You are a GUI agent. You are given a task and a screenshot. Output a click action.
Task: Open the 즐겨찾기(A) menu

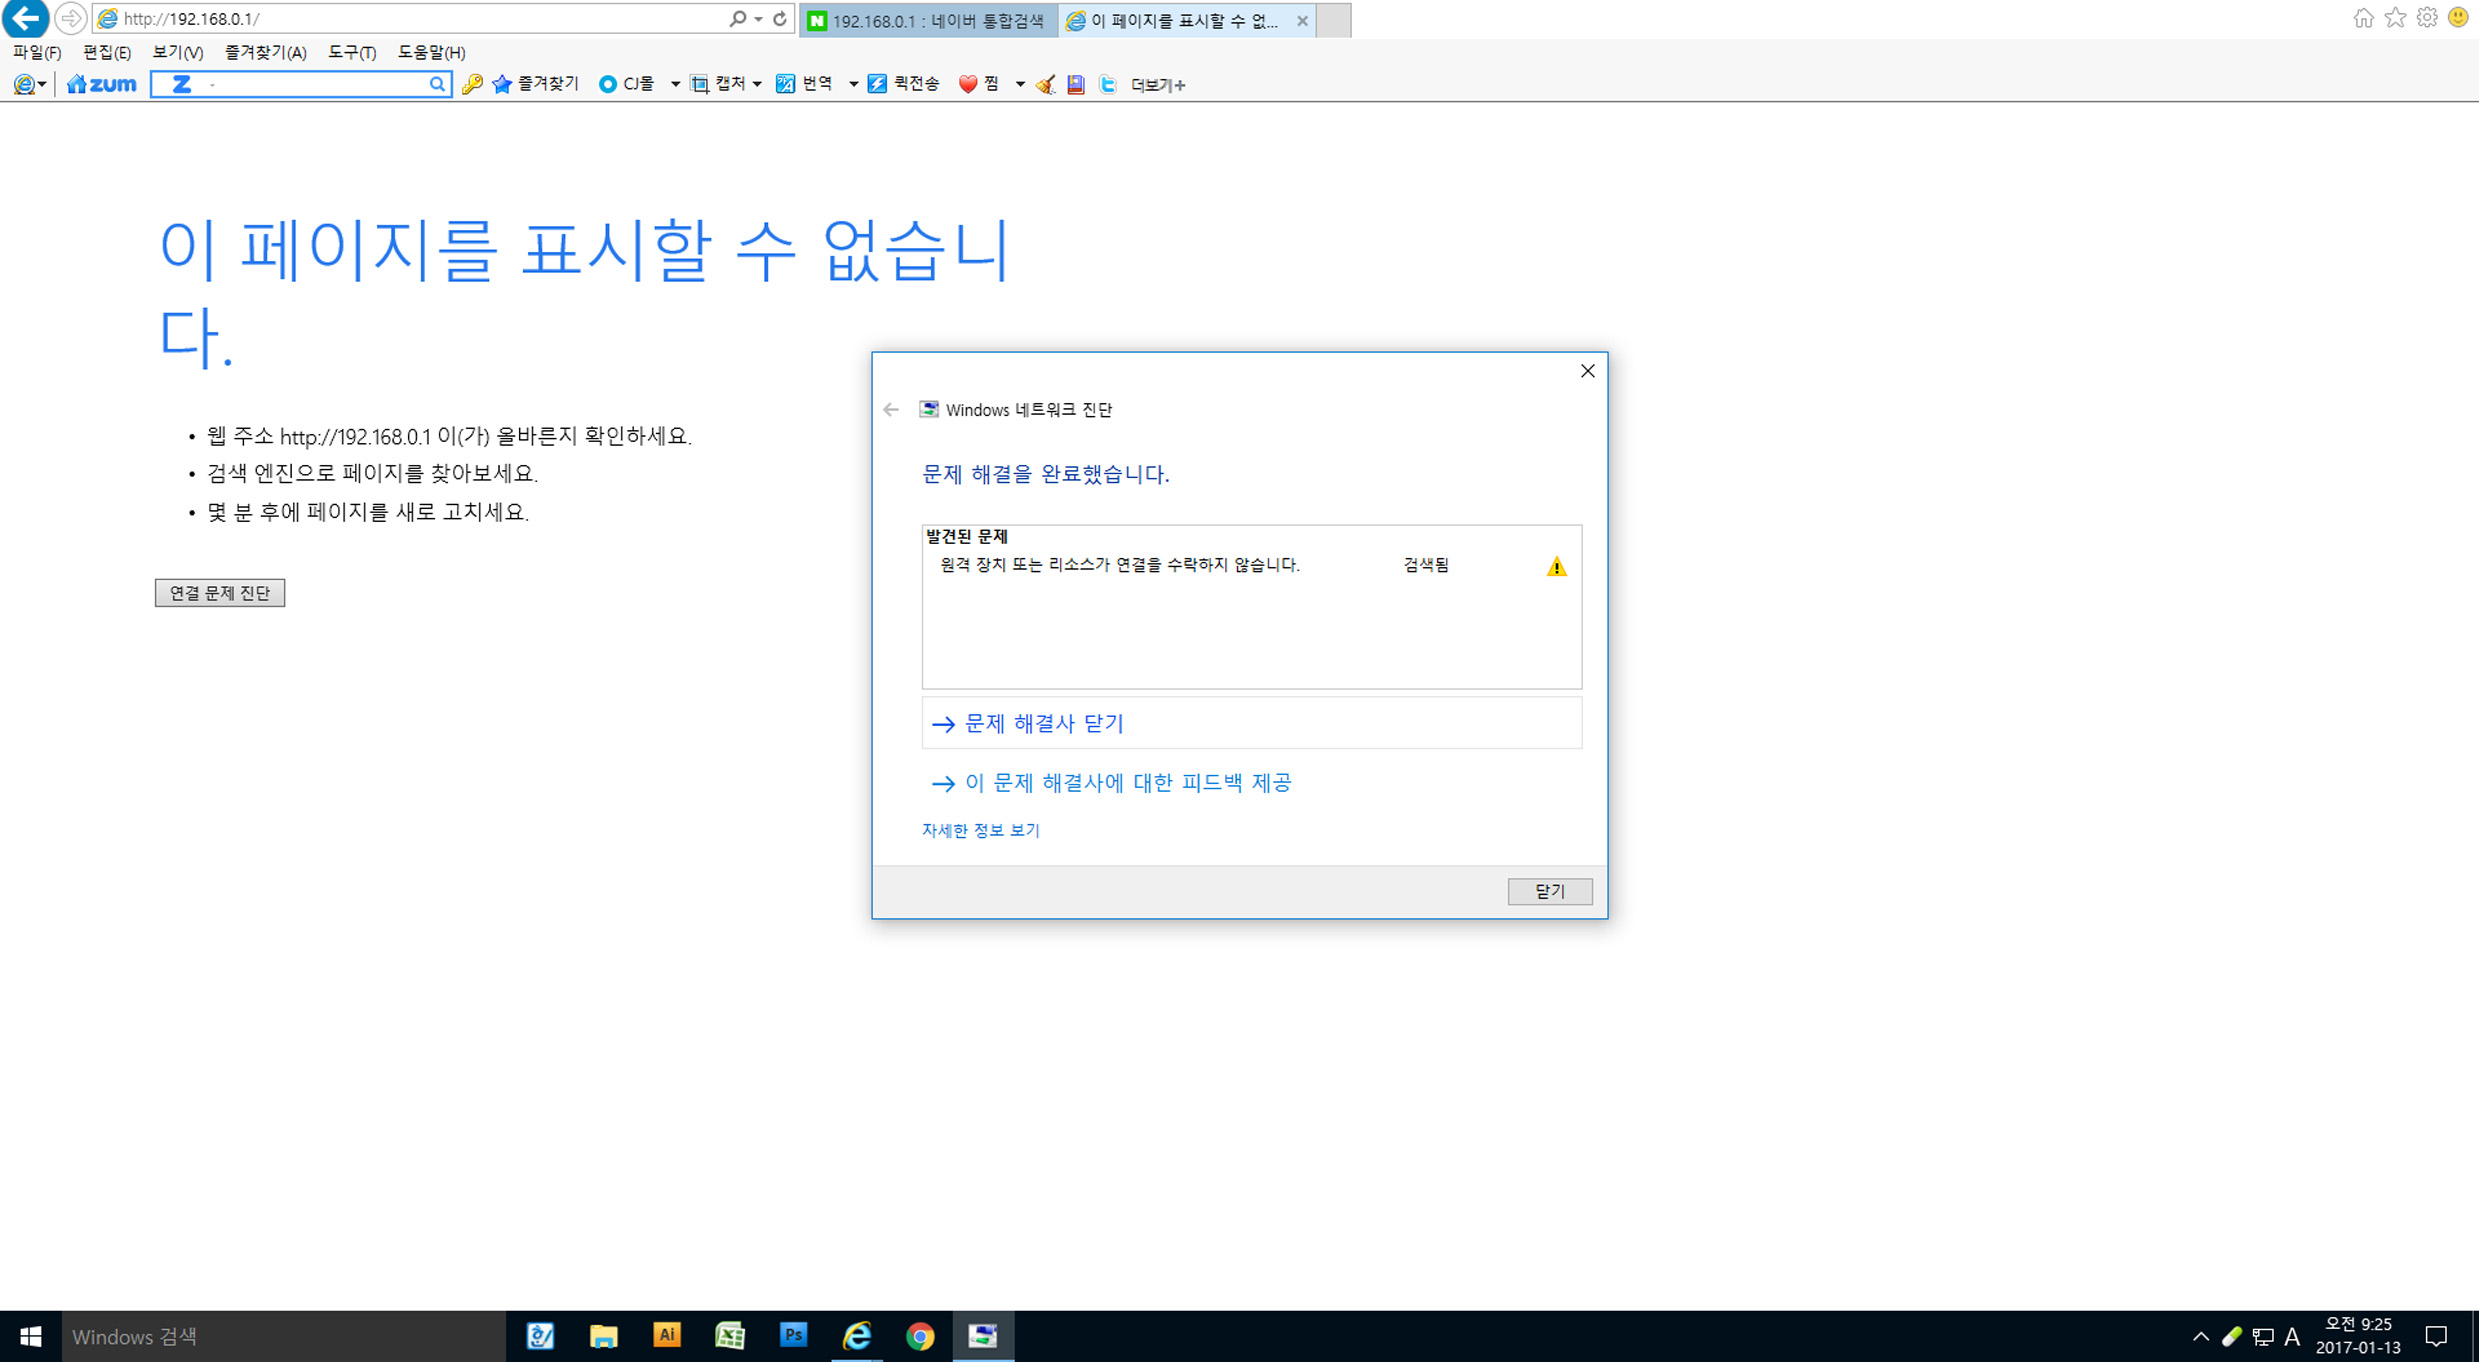[265, 52]
